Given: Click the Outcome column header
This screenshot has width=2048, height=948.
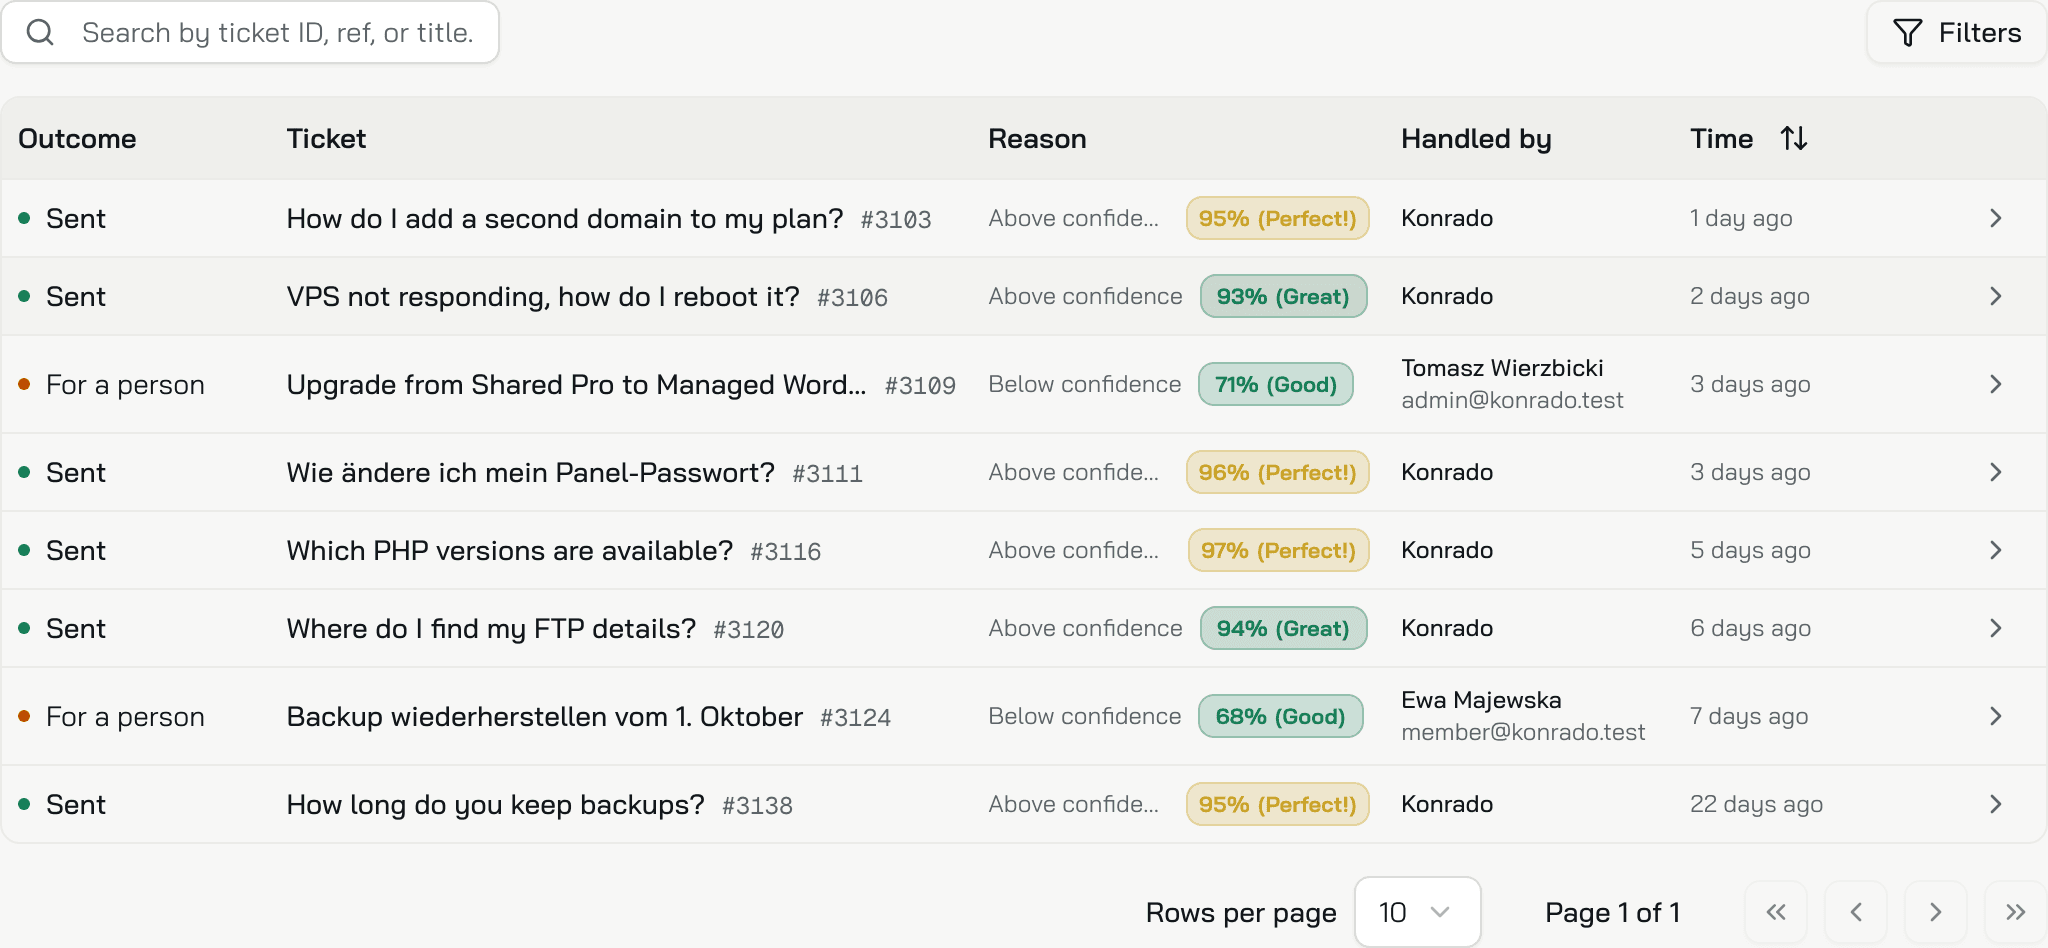Looking at the screenshot, I should point(77,138).
